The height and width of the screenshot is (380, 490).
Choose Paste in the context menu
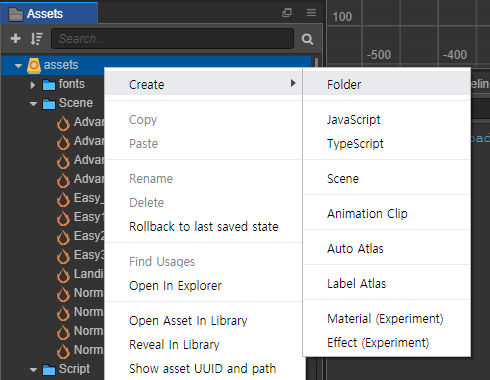[x=203, y=144]
